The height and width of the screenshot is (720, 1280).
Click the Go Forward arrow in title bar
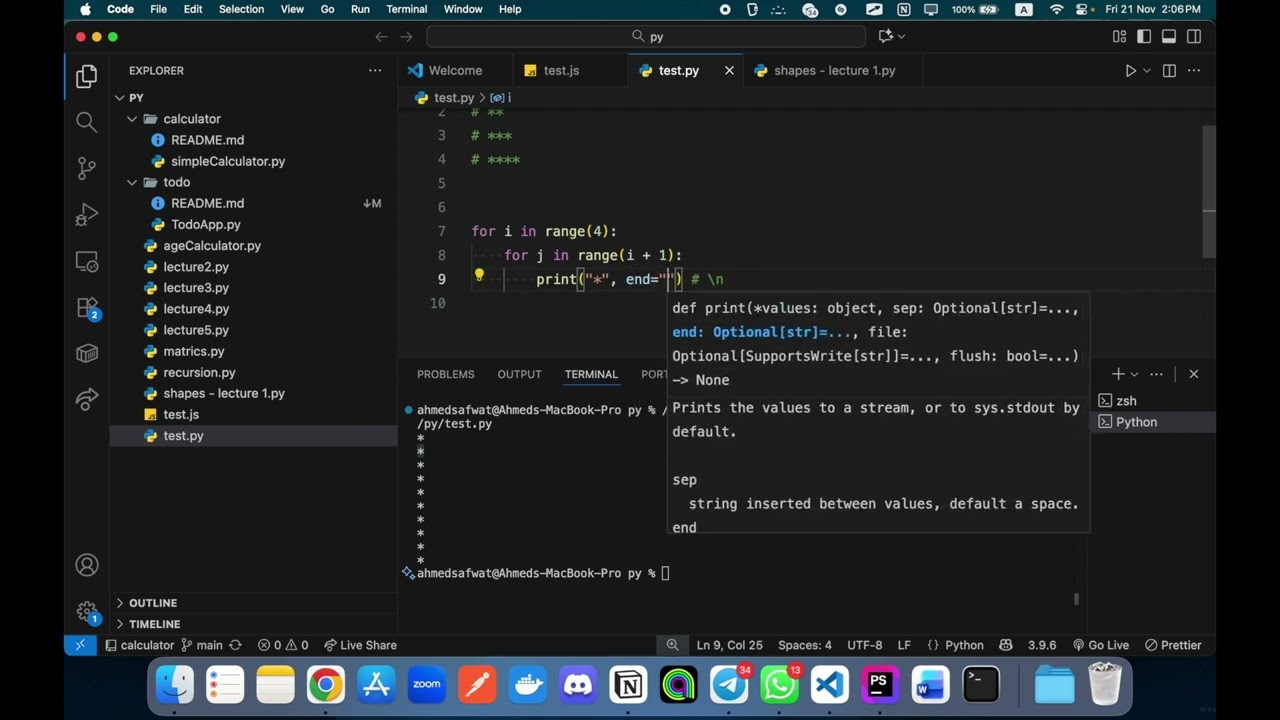(x=406, y=36)
